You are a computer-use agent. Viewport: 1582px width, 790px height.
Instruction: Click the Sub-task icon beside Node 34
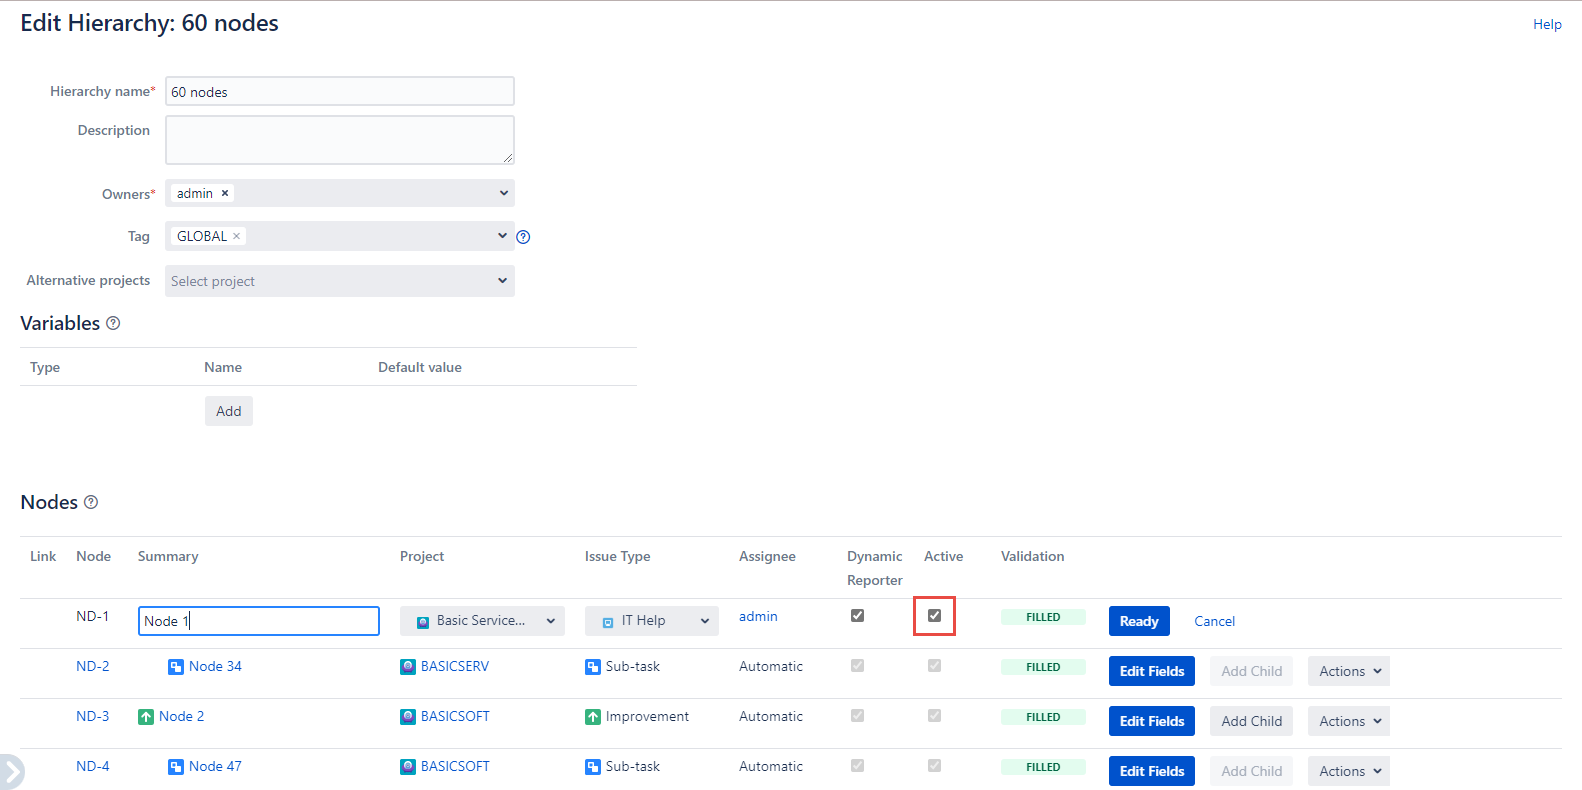click(176, 667)
